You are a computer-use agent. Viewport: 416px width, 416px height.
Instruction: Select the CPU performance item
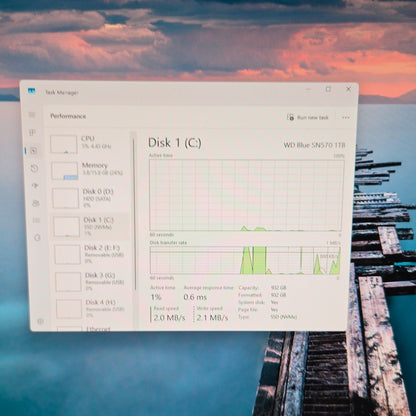click(89, 144)
